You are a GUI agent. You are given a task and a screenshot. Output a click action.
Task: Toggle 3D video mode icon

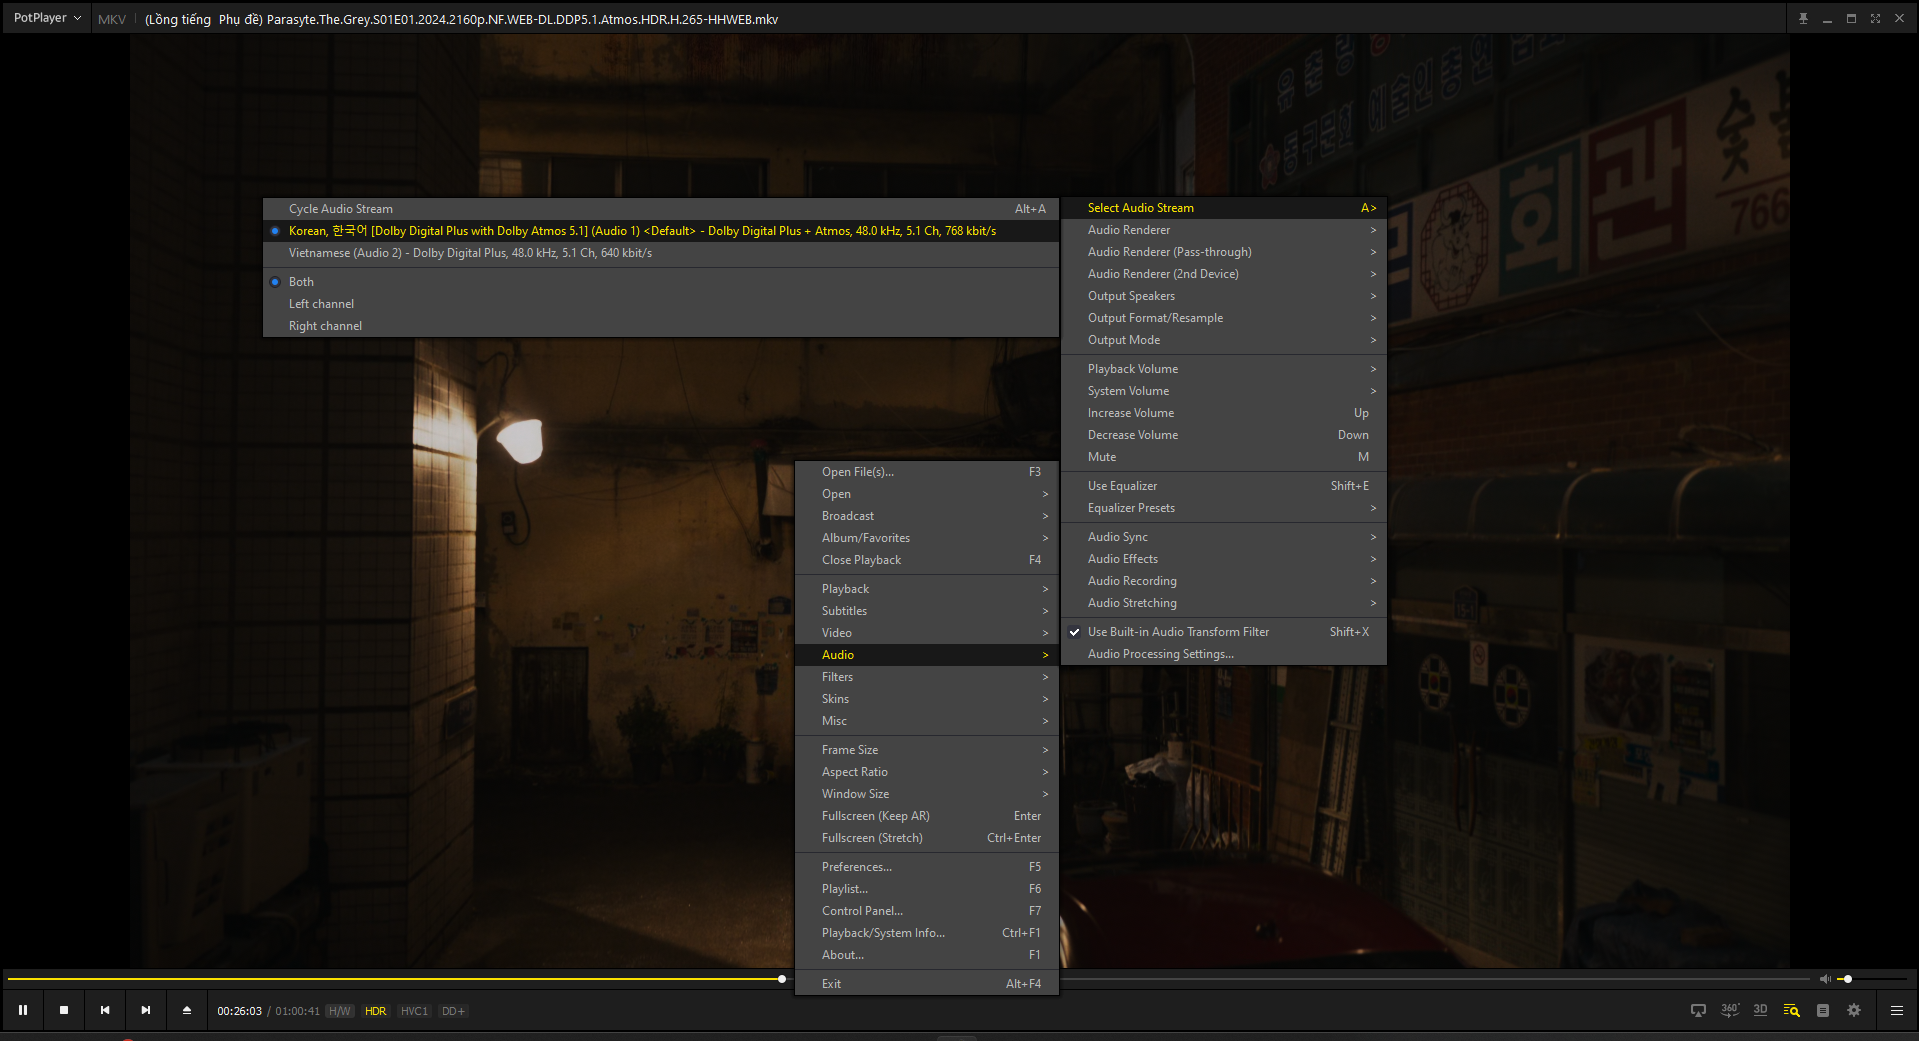pyautogui.click(x=1761, y=1010)
